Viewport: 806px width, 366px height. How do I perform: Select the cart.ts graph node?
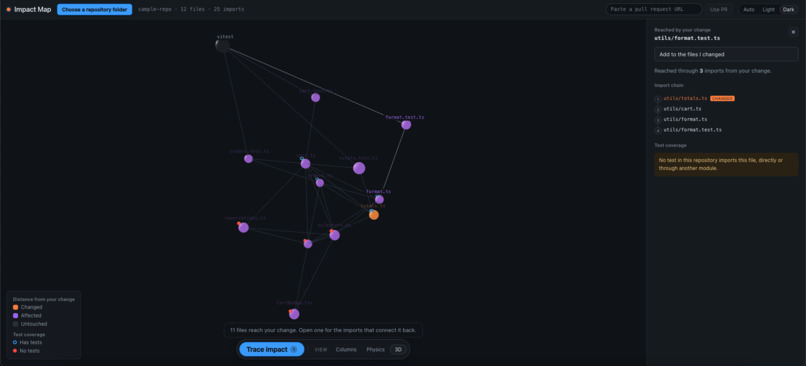305,163
